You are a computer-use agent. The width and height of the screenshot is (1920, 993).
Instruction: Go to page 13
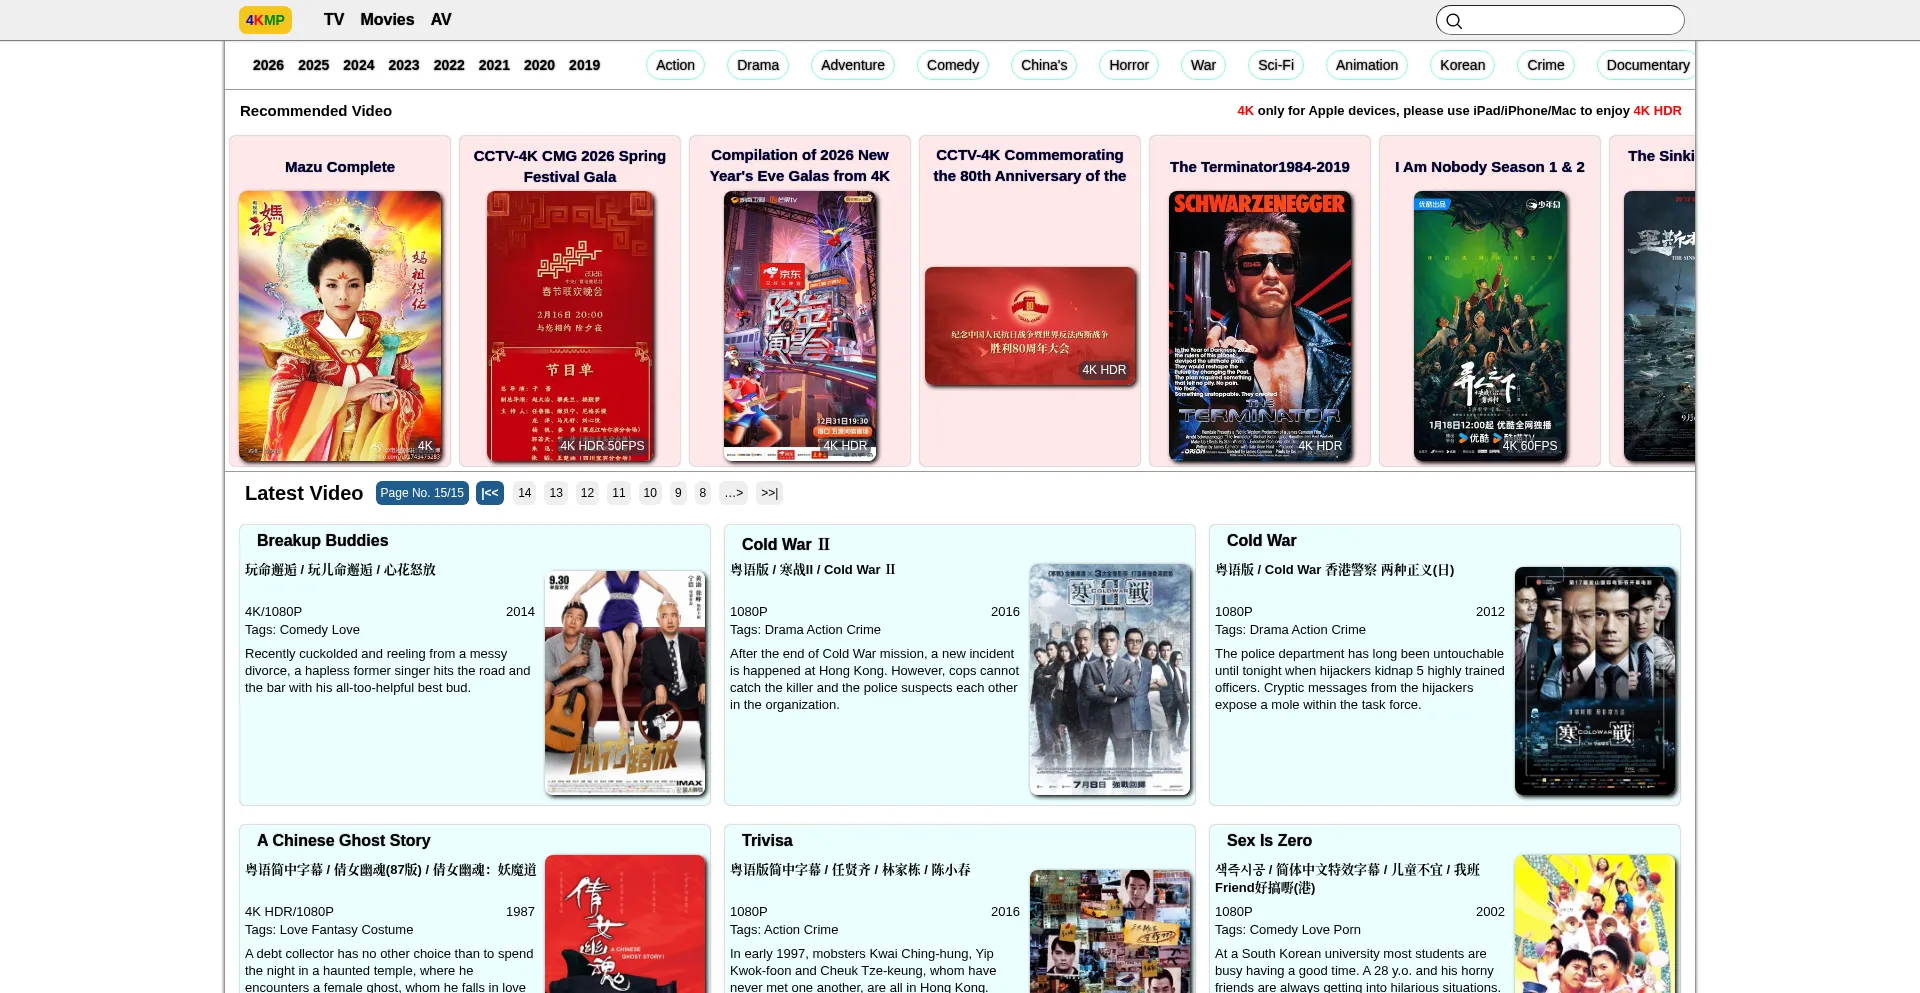(556, 493)
